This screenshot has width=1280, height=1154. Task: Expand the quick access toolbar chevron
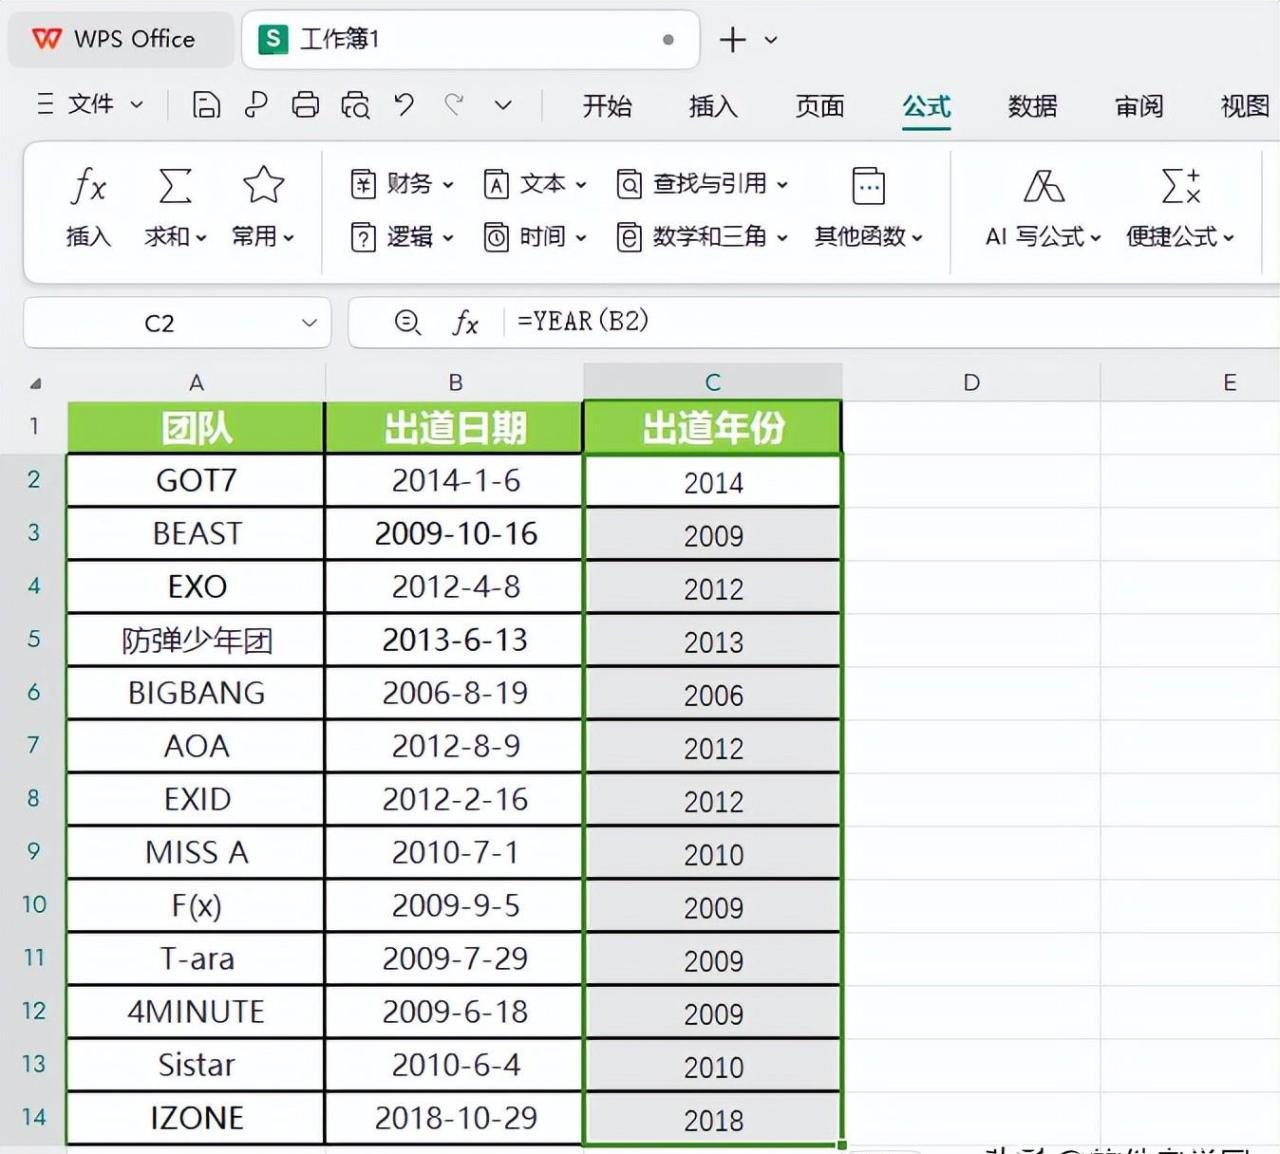coord(503,105)
